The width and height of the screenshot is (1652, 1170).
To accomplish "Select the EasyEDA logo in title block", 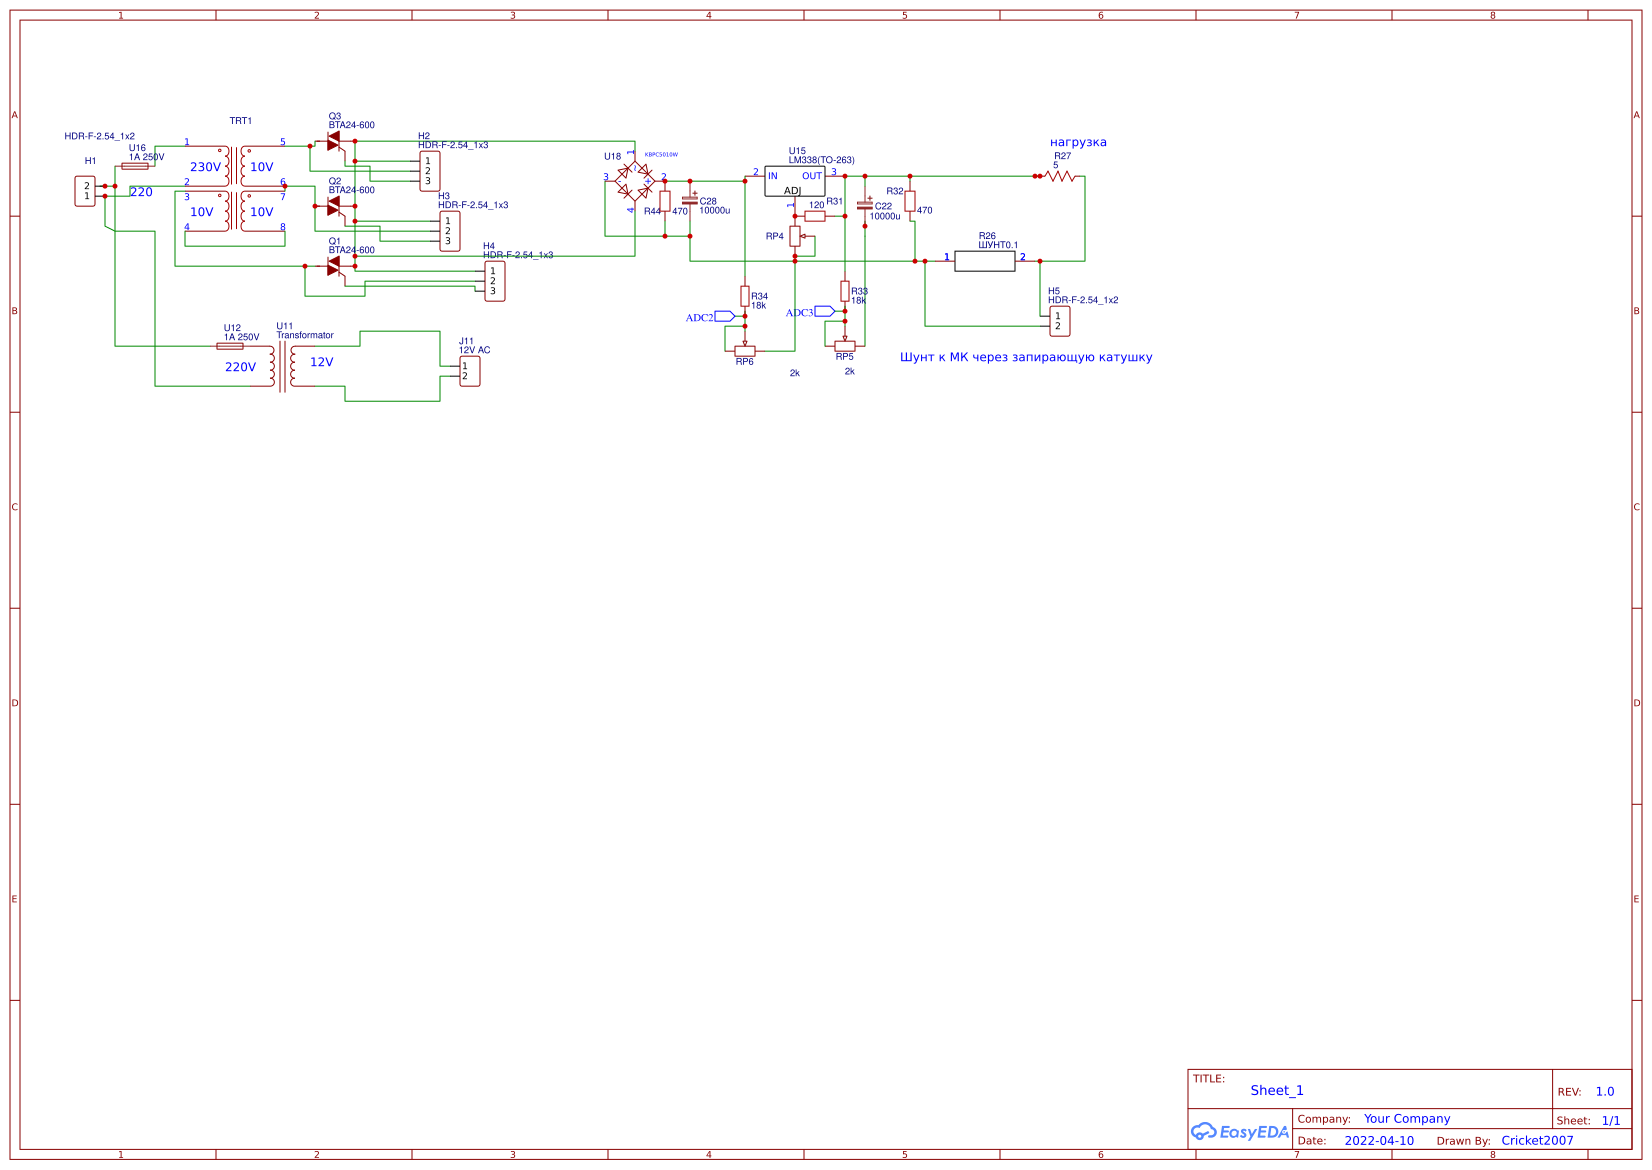I will [x=1237, y=1133].
